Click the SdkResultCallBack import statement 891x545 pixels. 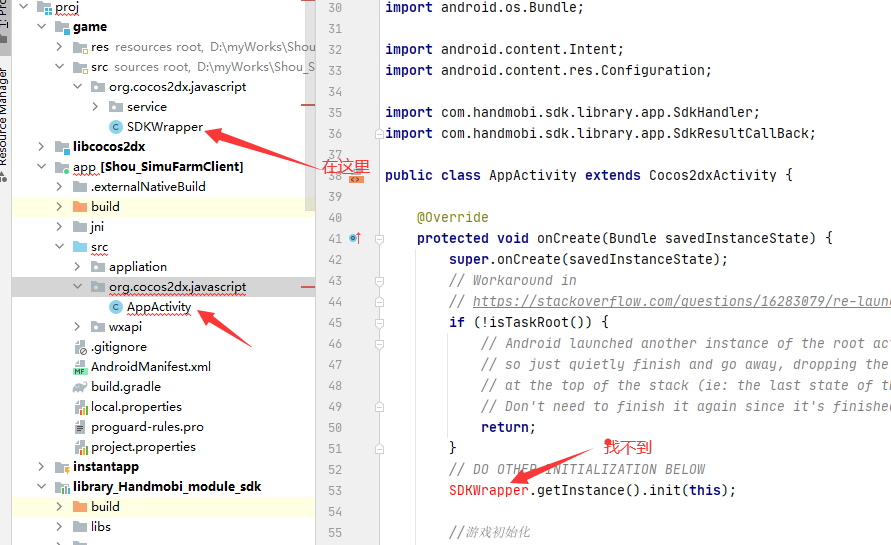pos(600,133)
